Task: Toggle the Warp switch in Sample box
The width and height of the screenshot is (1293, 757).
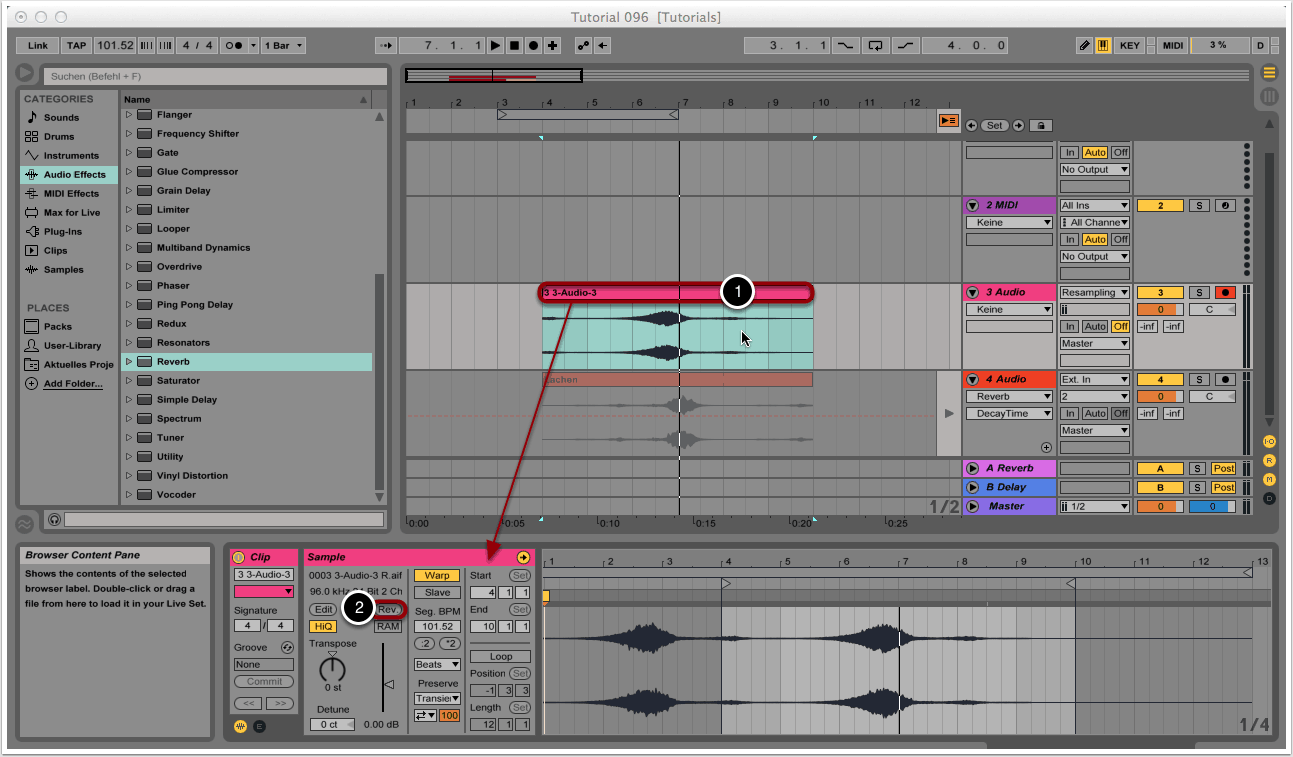Action: 437,576
